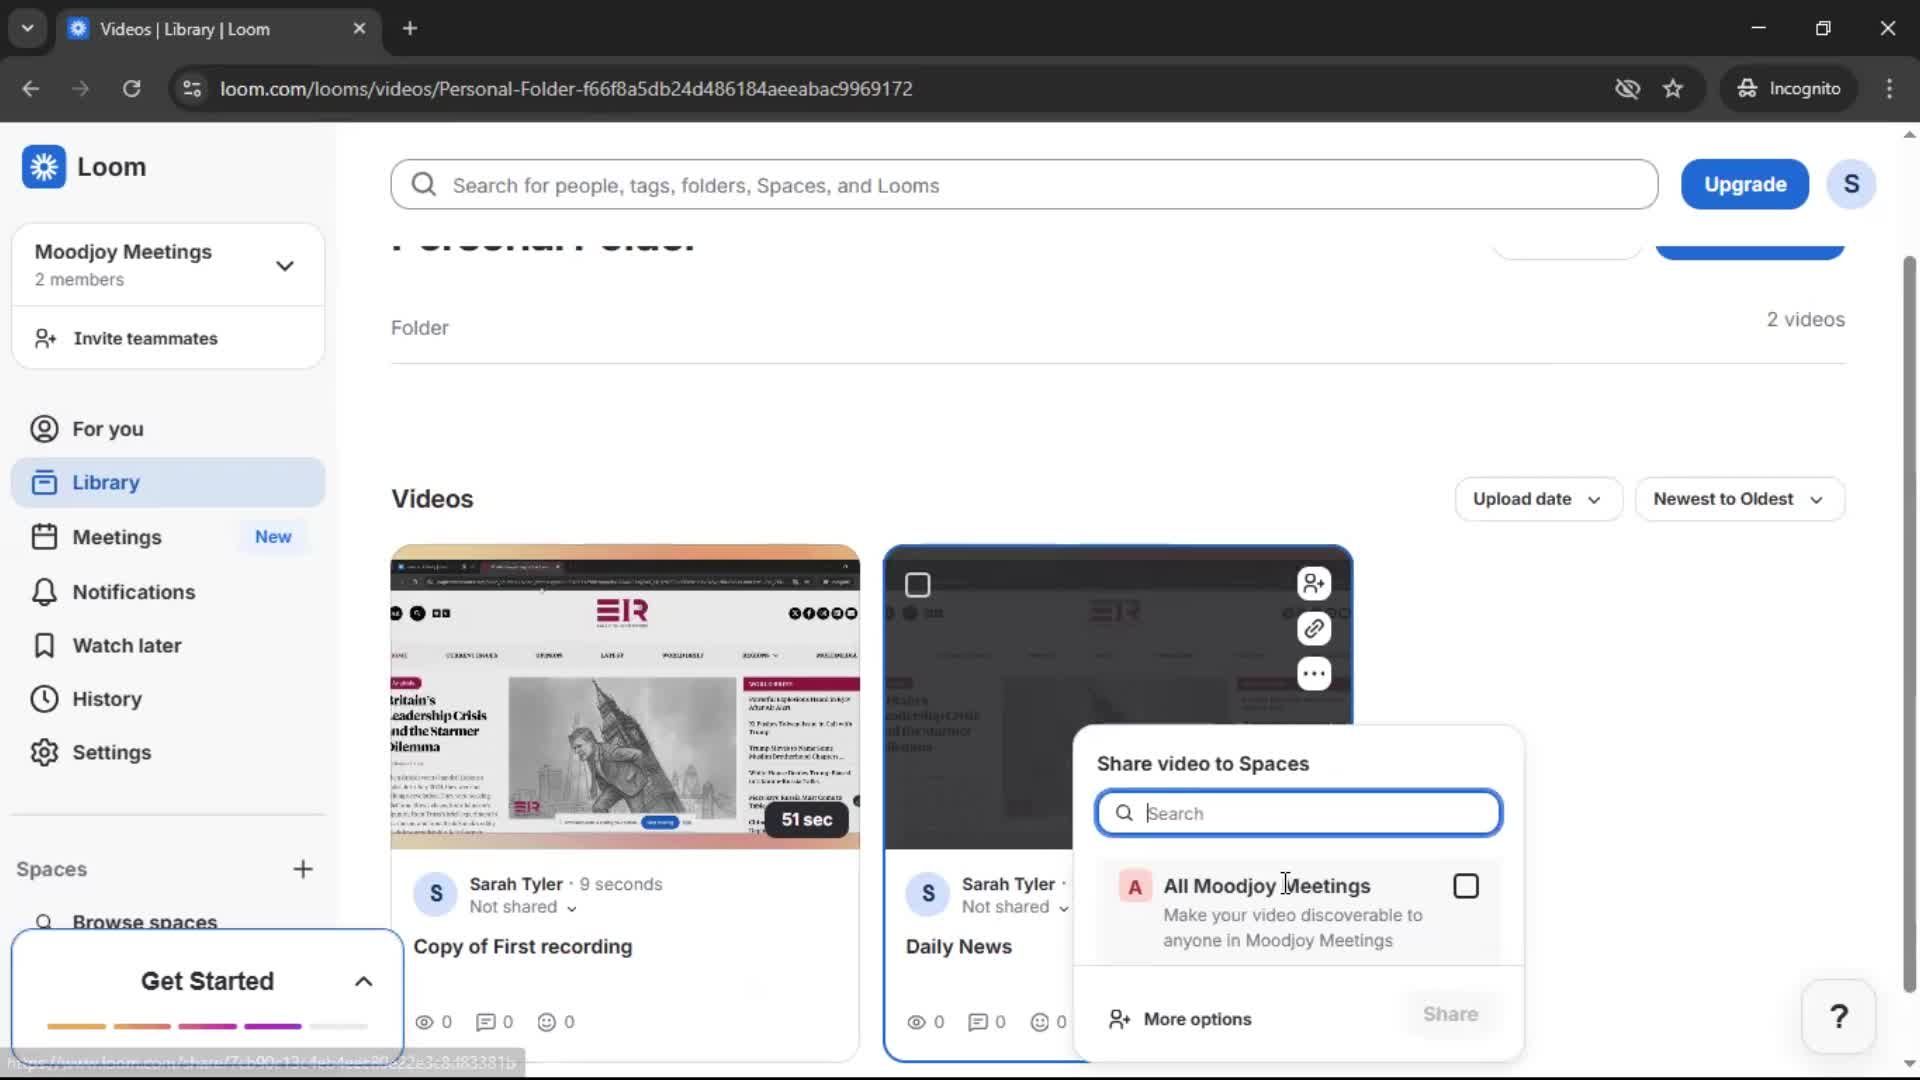This screenshot has height=1080, width=1920.
Task: Click the Share video to Spaces search field
Action: click(x=1297, y=813)
